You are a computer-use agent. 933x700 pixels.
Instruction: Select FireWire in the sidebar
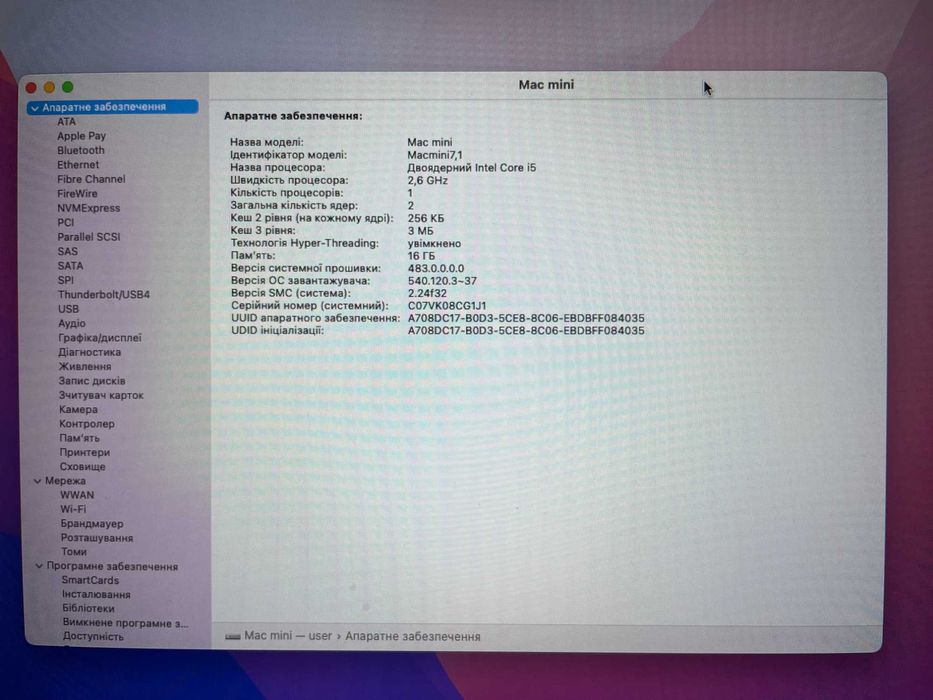77,193
